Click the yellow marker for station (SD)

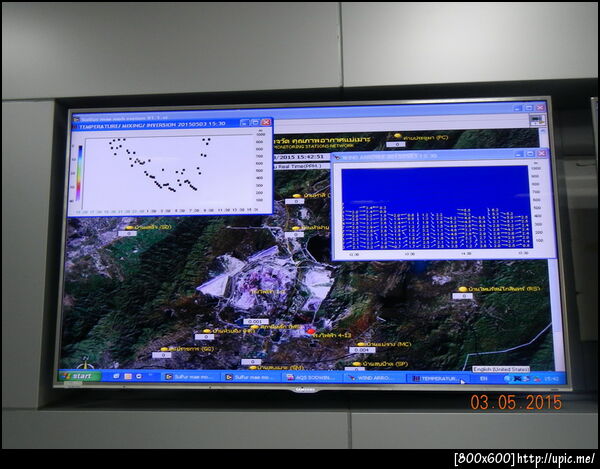[x=130, y=228]
